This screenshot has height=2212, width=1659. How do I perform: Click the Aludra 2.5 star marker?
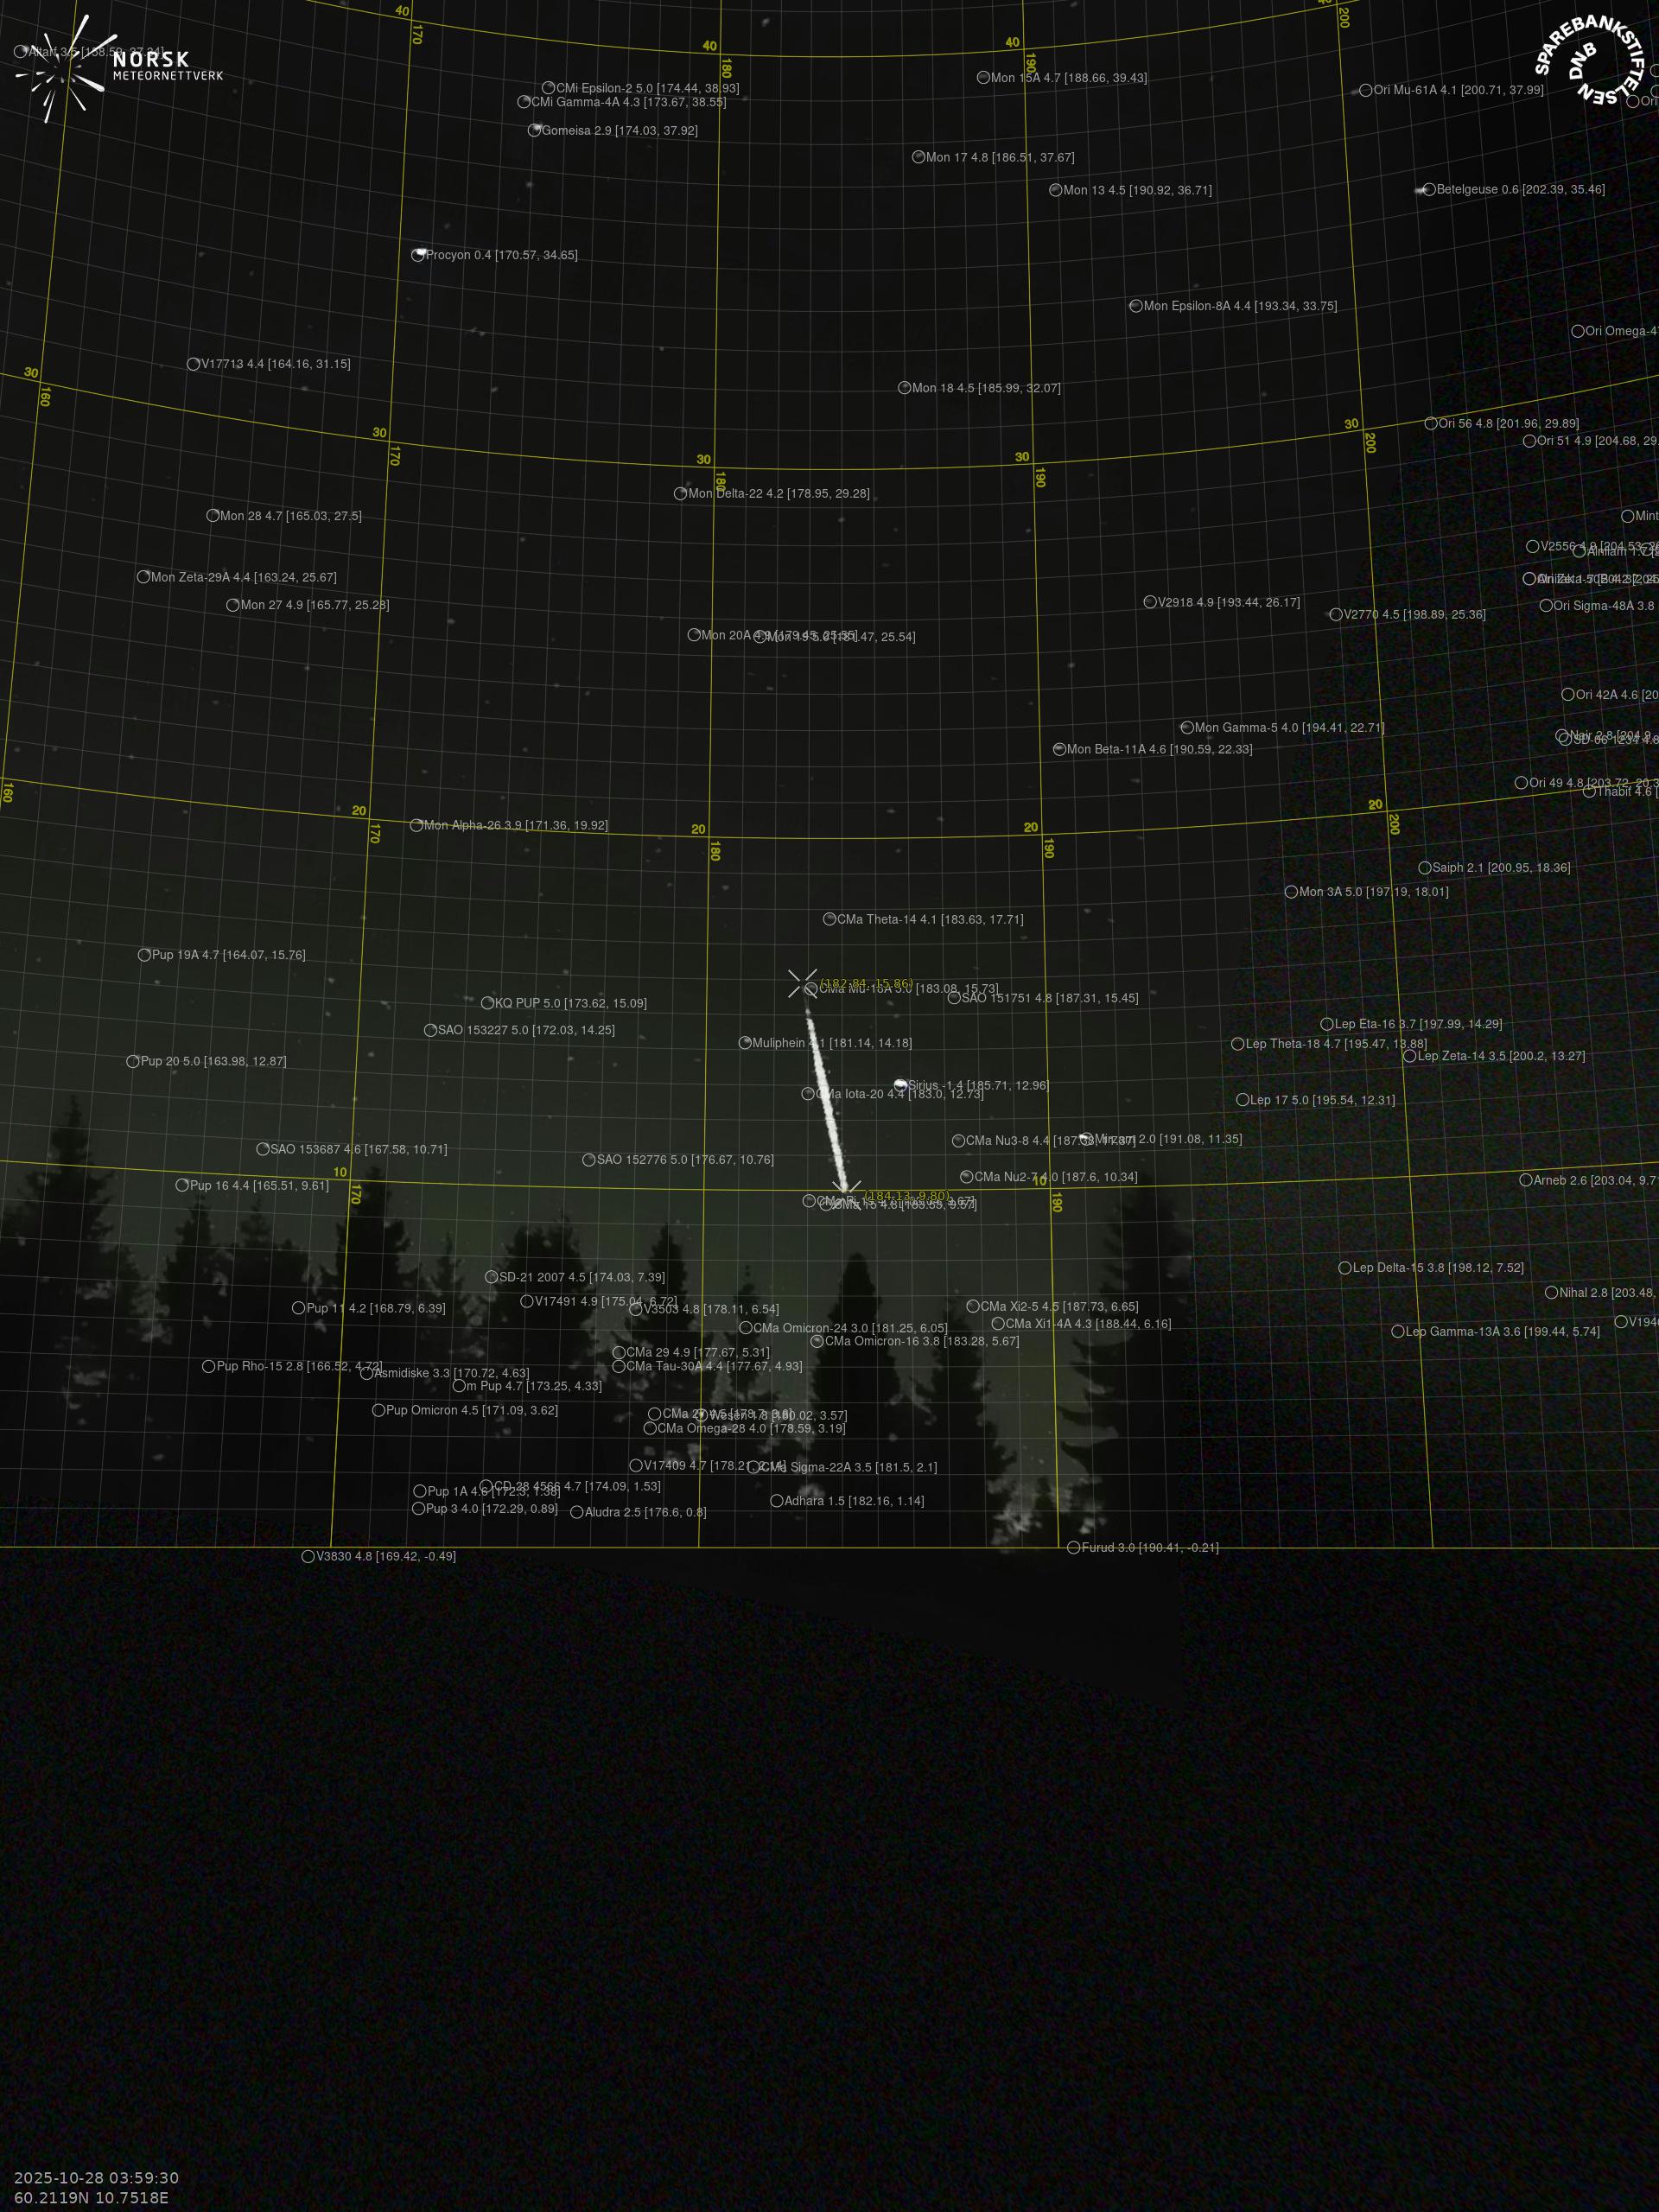point(576,1512)
